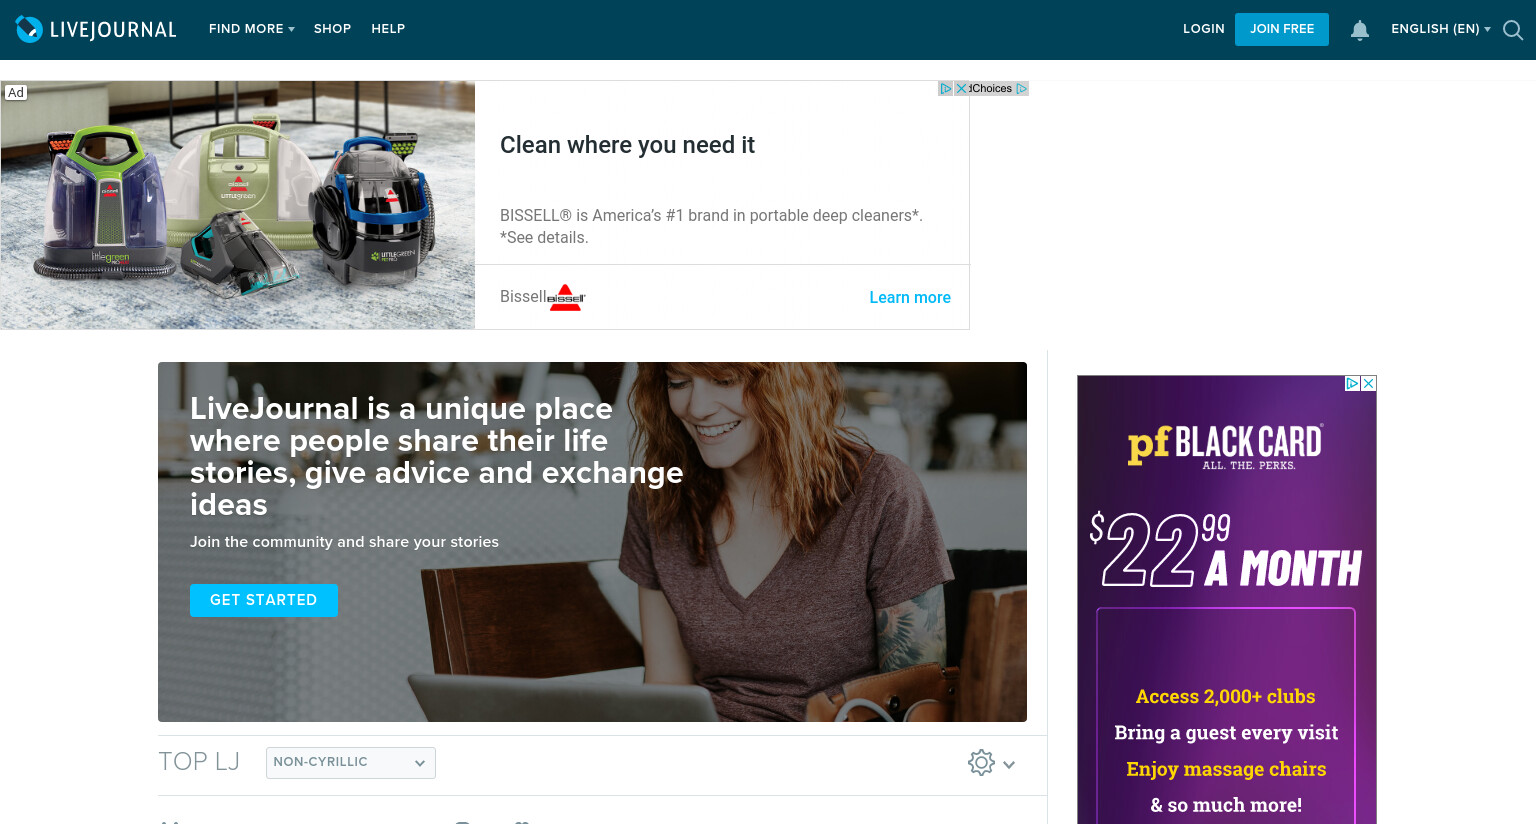Screen dimensions: 1536x824
Task: Open the notifications bell icon
Action: [x=1360, y=30]
